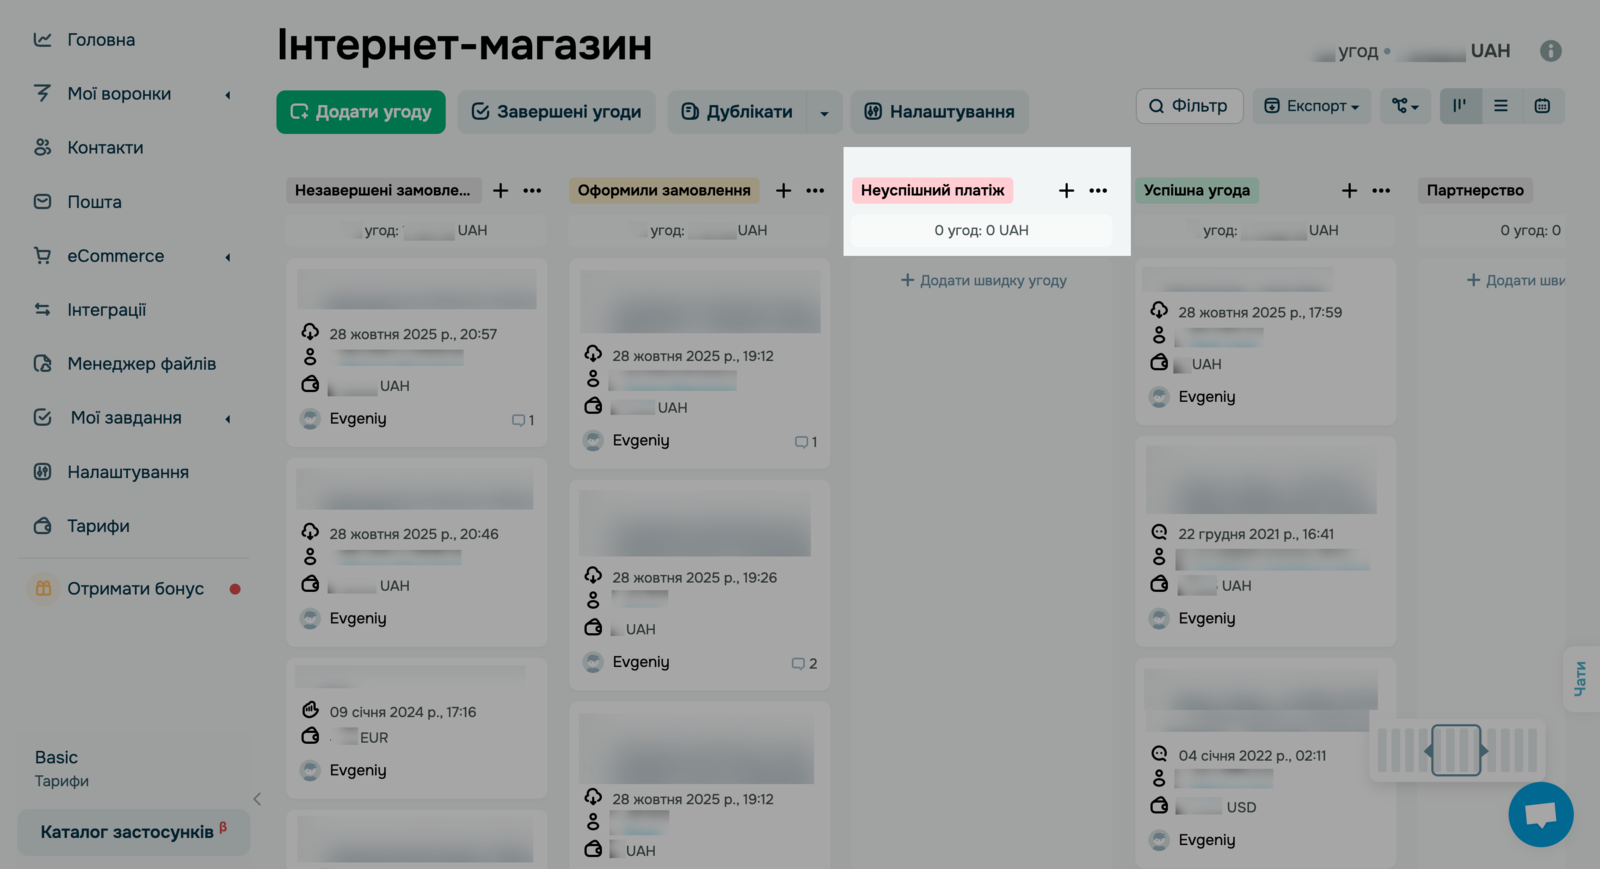Add deal to Оформили замовлення column

783,190
